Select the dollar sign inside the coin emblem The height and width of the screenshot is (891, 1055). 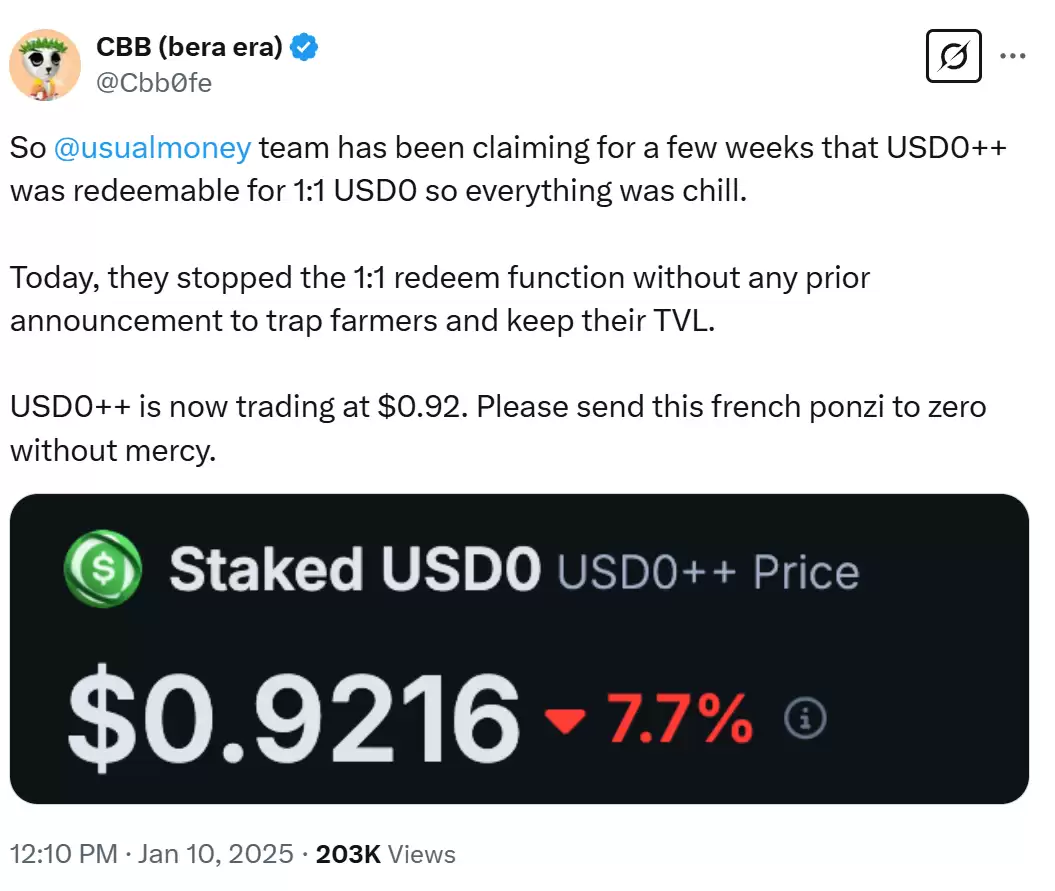tap(102, 568)
